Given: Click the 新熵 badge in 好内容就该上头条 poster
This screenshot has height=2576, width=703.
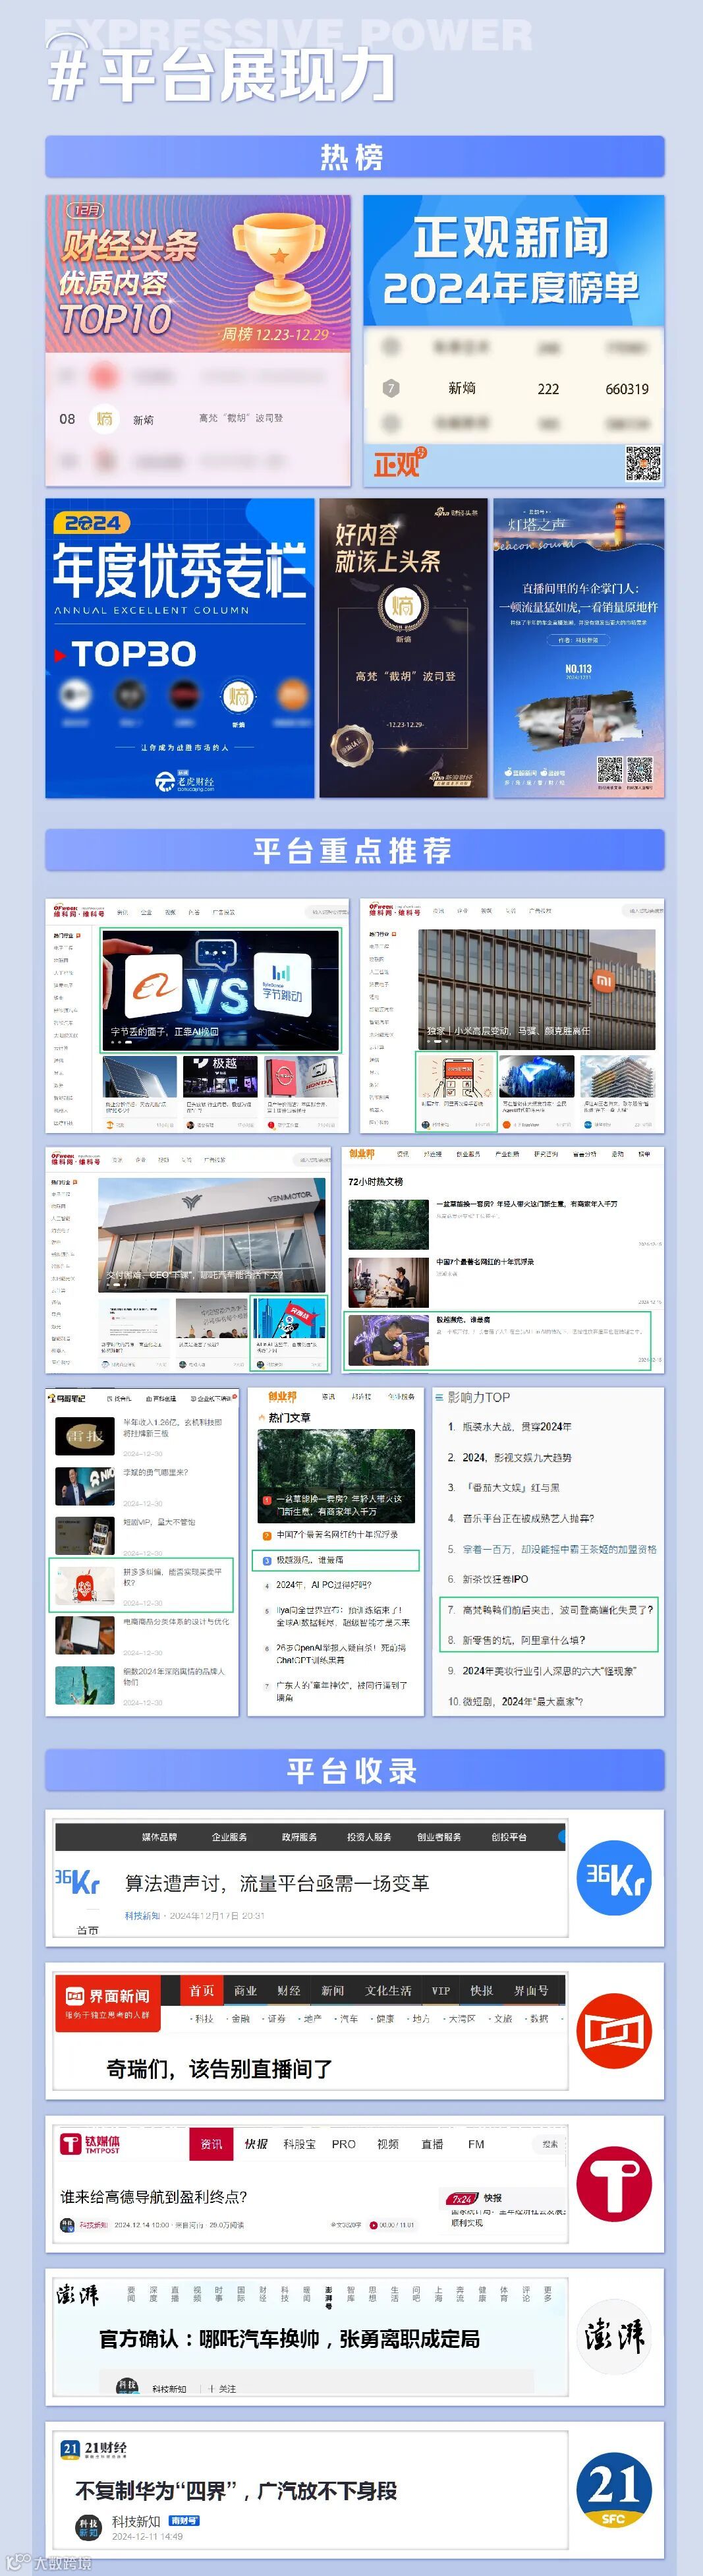Looking at the screenshot, I should pyautogui.click(x=403, y=606).
